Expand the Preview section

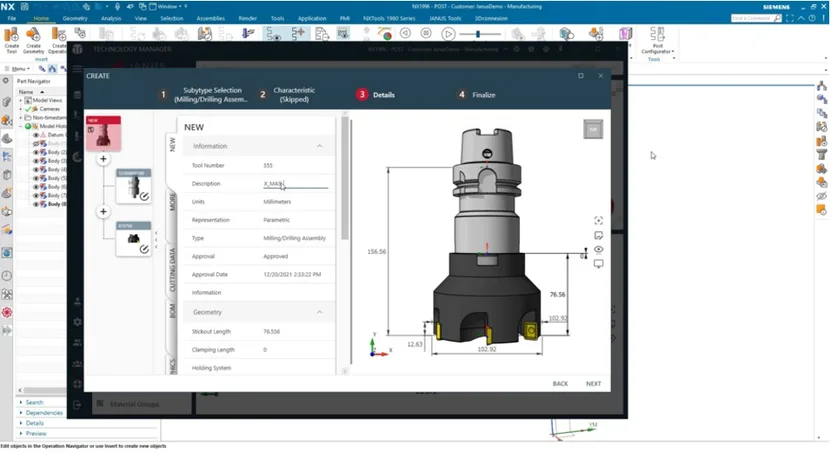click(x=36, y=433)
